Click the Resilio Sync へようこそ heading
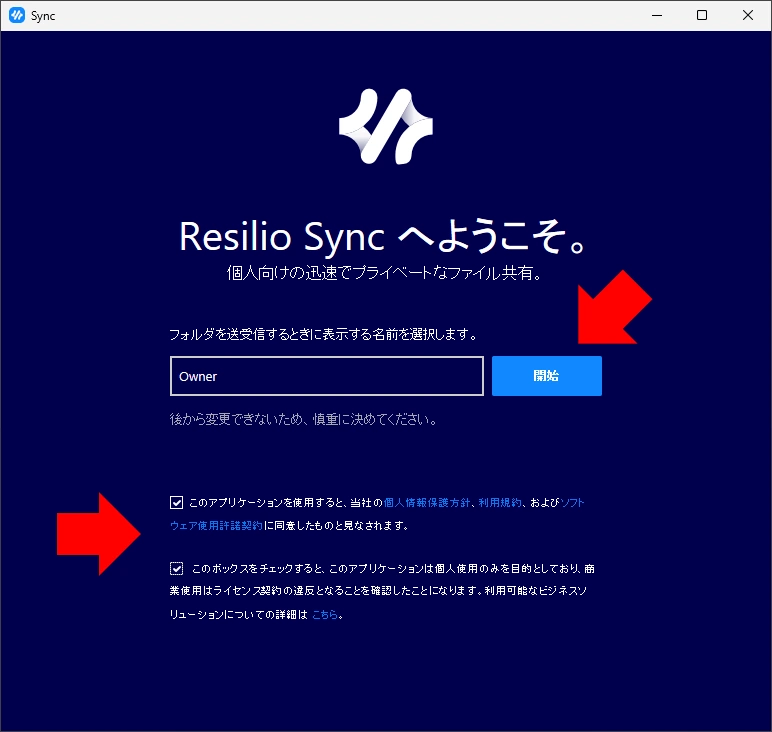772x732 pixels. tap(383, 237)
